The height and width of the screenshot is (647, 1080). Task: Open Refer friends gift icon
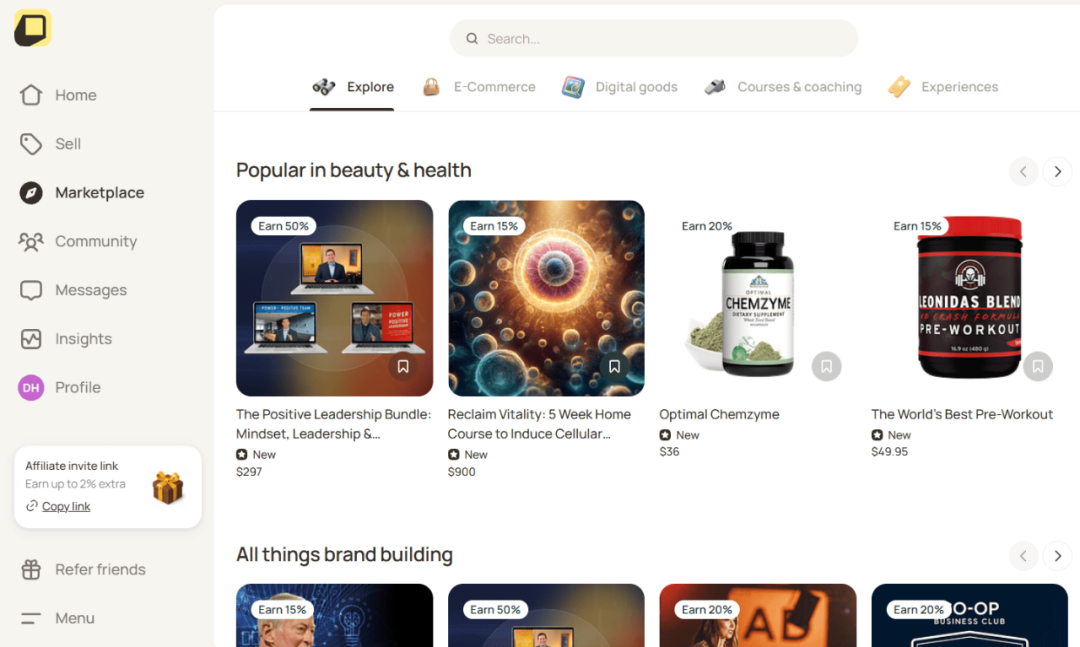click(31, 570)
